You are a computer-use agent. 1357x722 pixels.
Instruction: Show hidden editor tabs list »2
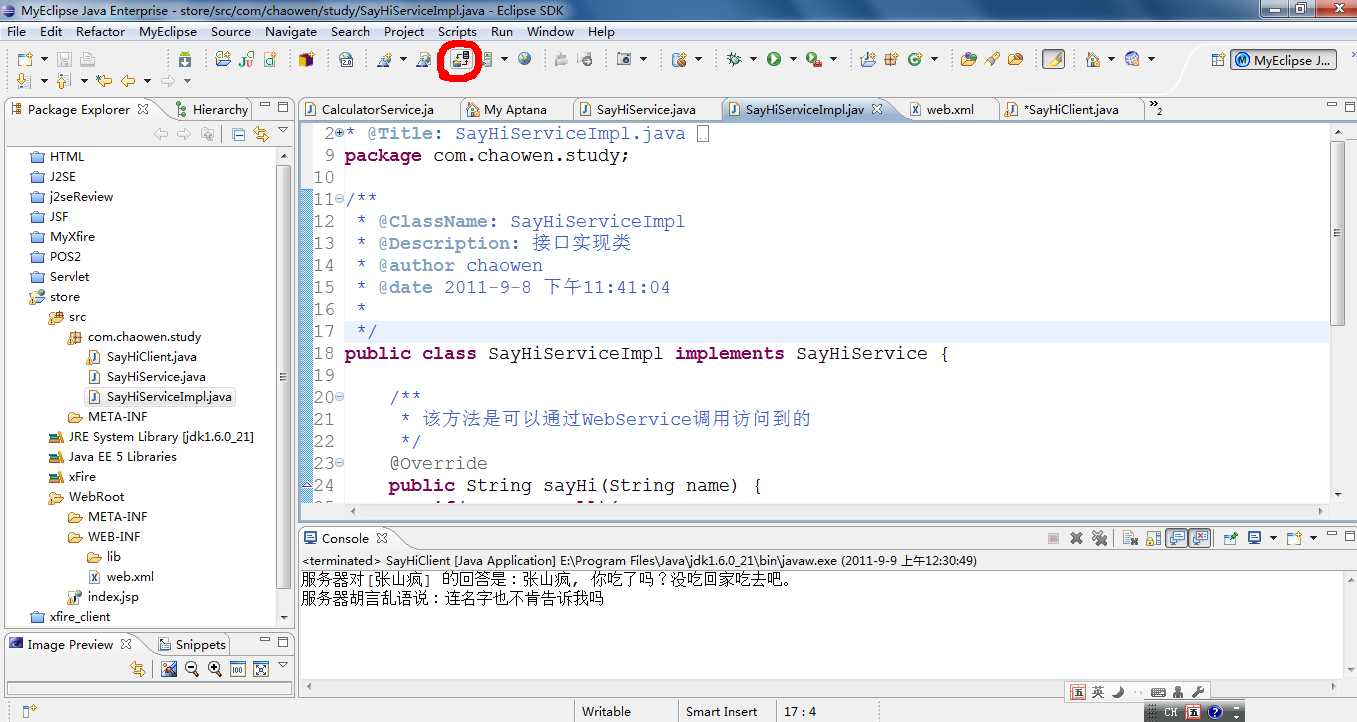click(x=1156, y=108)
